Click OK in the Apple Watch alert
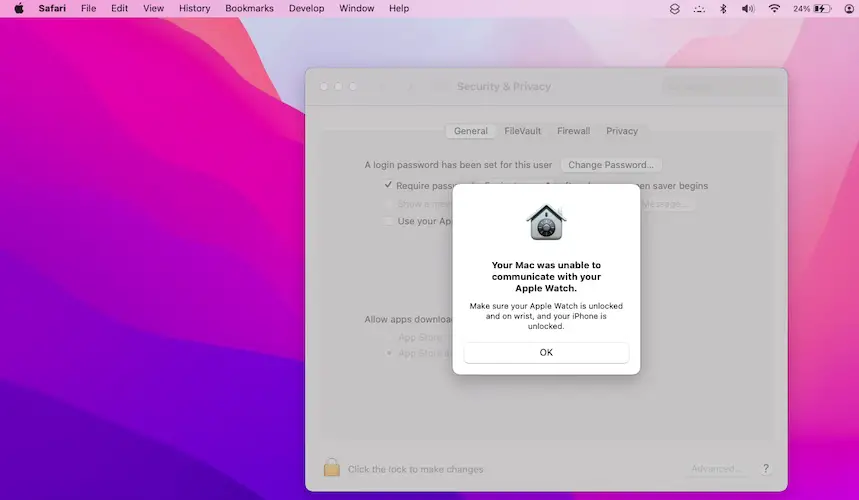 pos(546,352)
